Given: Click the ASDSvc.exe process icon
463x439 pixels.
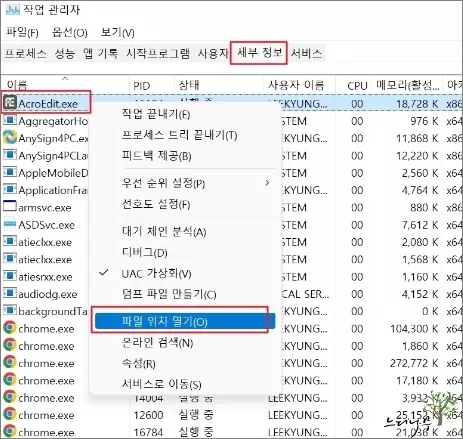Looking at the screenshot, I should click(10, 224).
